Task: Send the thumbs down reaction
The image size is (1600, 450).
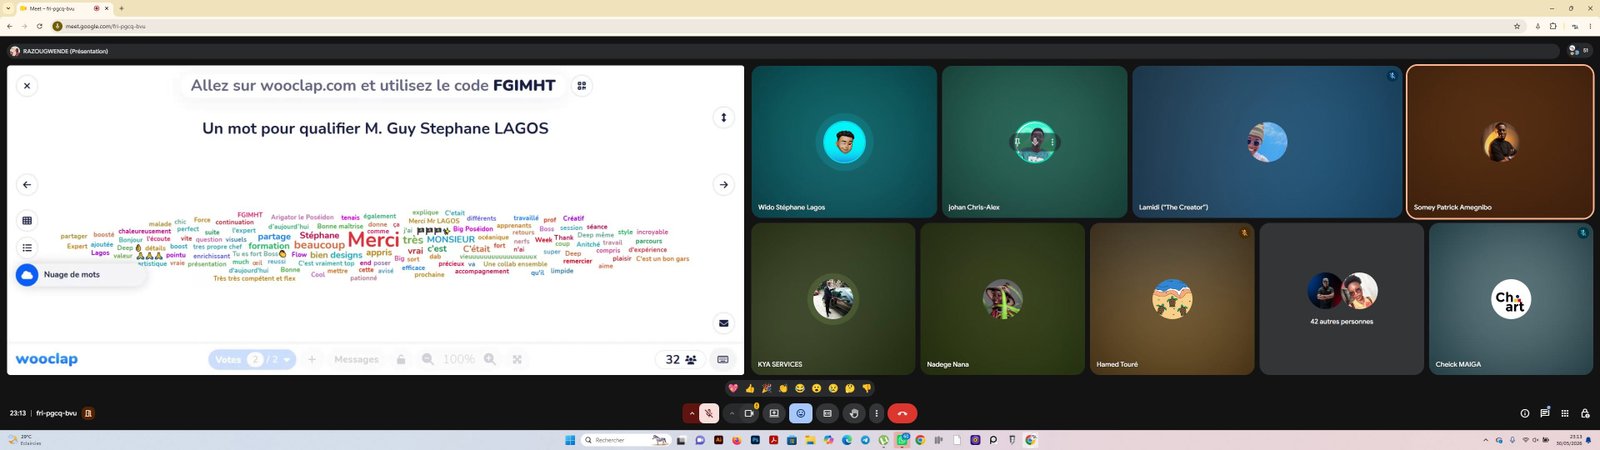Action: [x=867, y=388]
